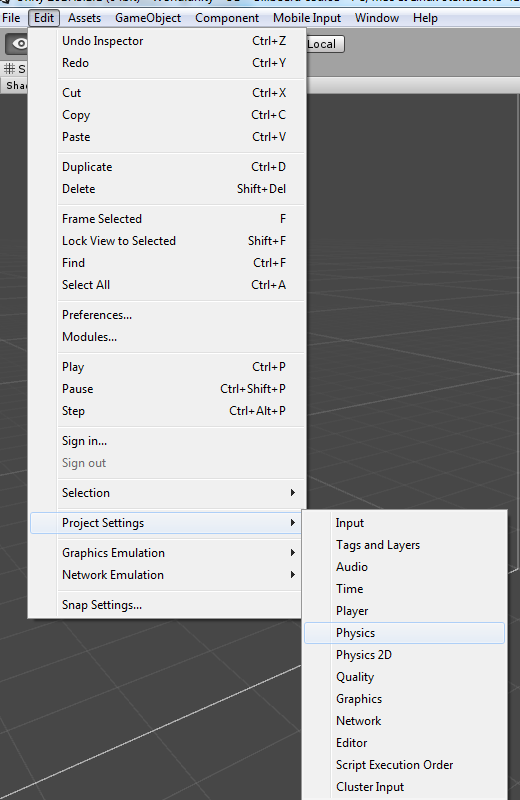Open the Help menu
Viewport: 520px width, 800px height.
425,18
